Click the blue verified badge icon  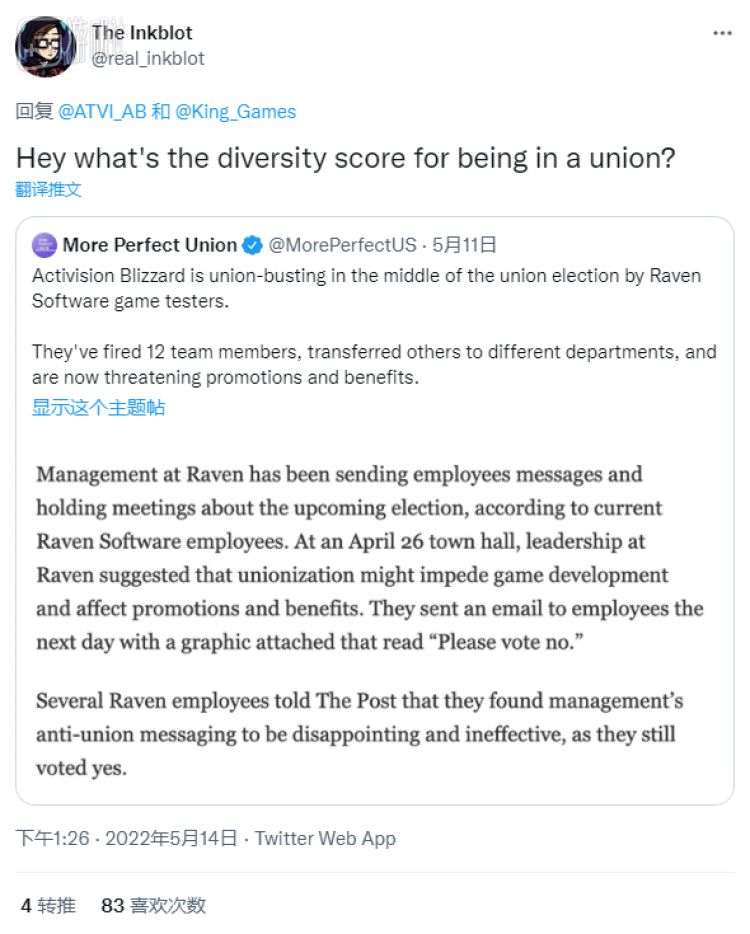[253, 245]
